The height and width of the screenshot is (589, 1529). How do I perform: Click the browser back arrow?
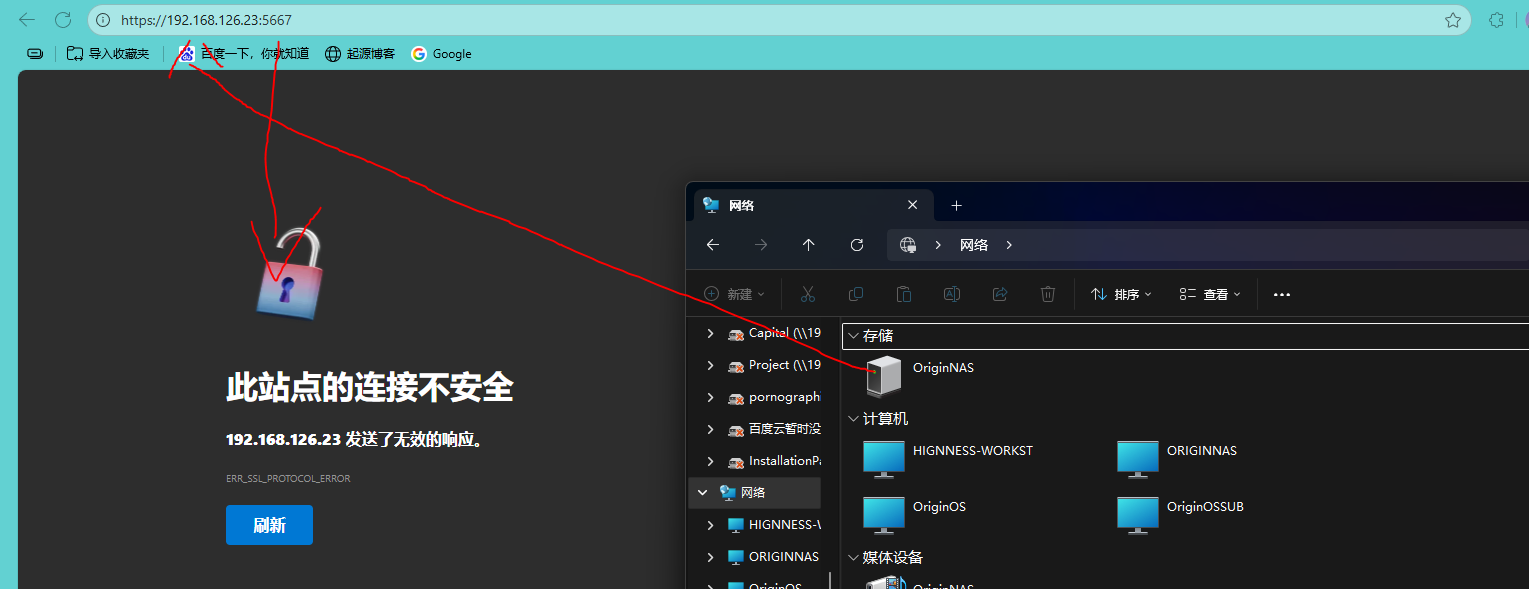click(x=26, y=19)
